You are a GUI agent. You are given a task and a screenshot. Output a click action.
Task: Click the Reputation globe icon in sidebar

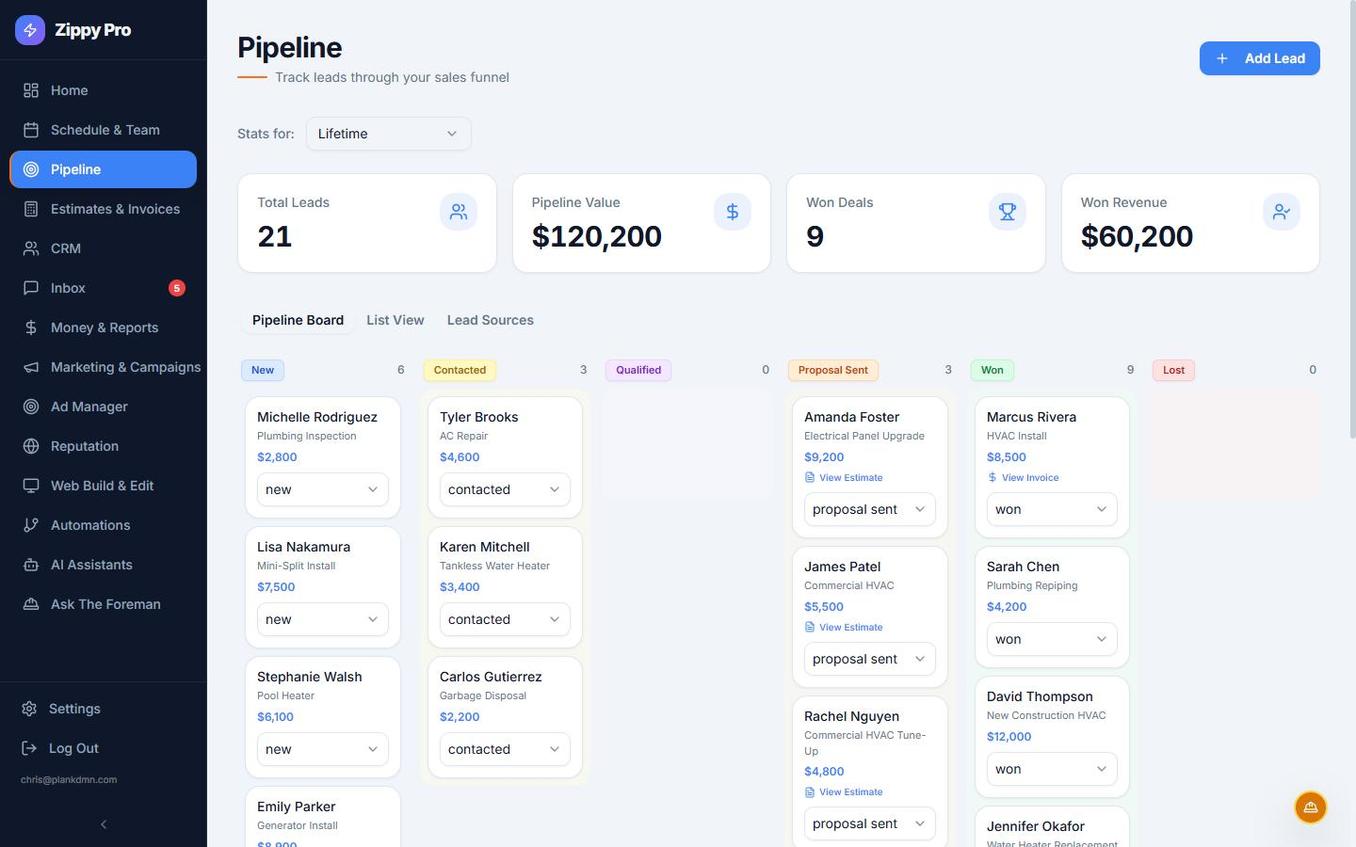[31, 446]
